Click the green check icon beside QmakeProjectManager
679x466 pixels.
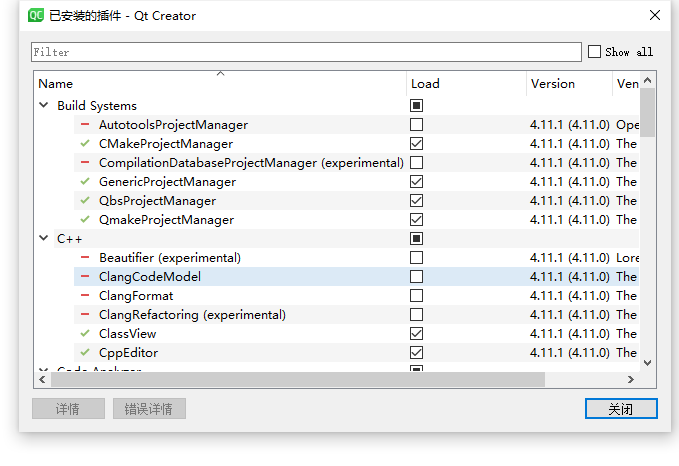point(85,220)
